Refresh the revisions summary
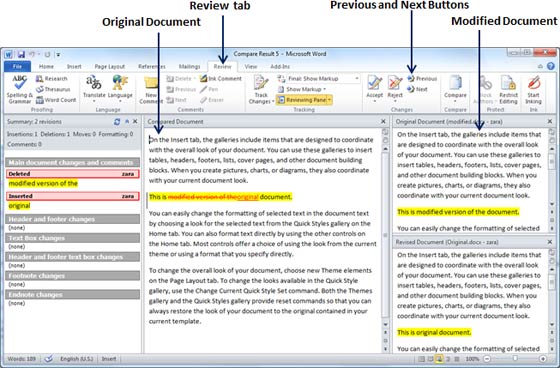Viewport: 560px width, 368px height. (117, 122)
